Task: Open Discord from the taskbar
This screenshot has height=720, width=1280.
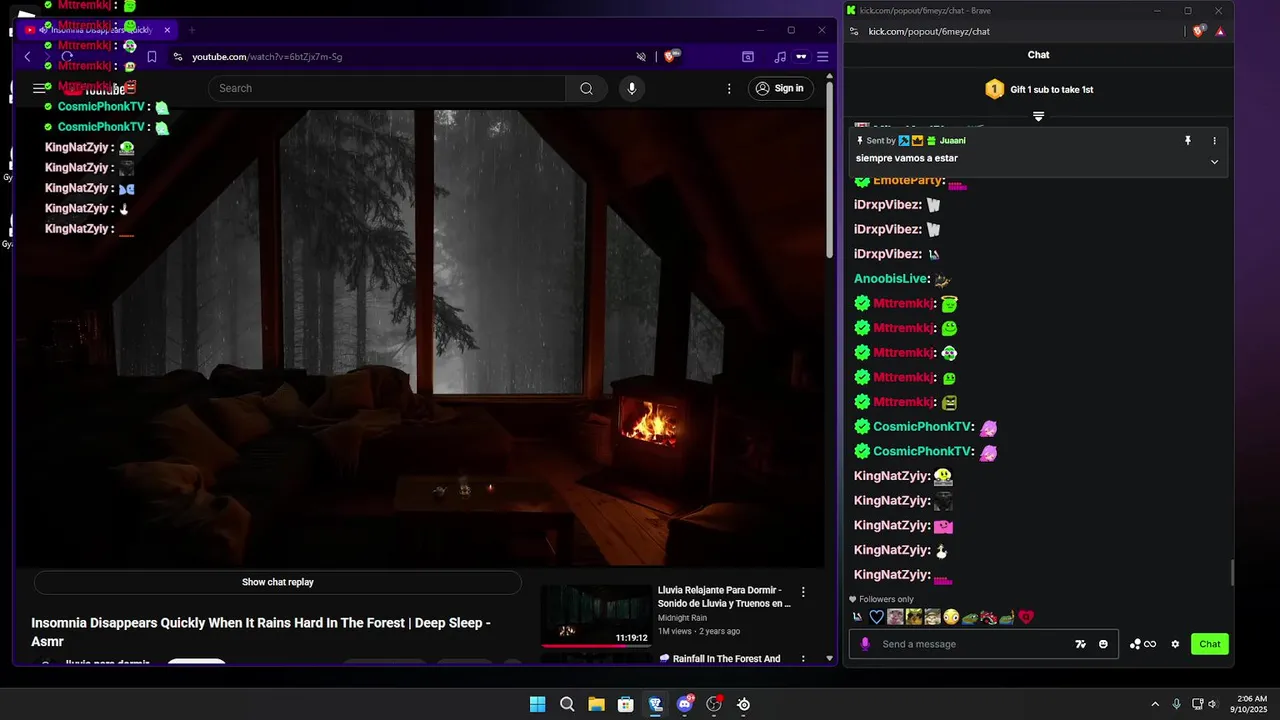Action: [x=685, y=704]
